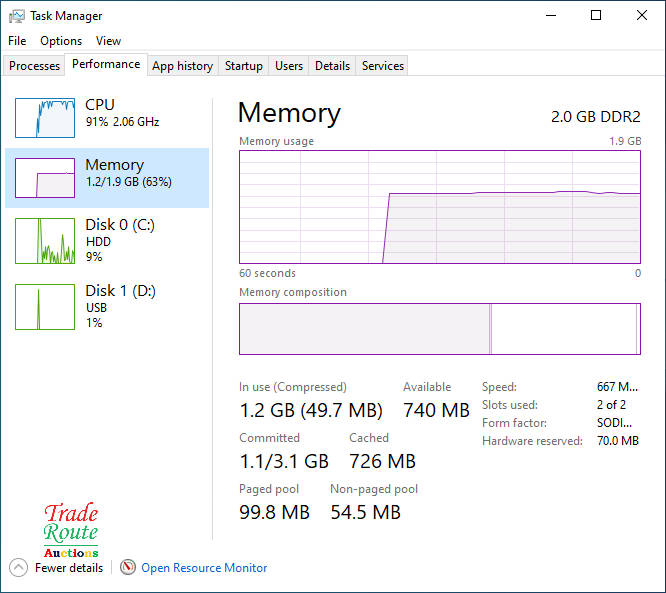Click the Task Manager title bar icon

[17, 16]
